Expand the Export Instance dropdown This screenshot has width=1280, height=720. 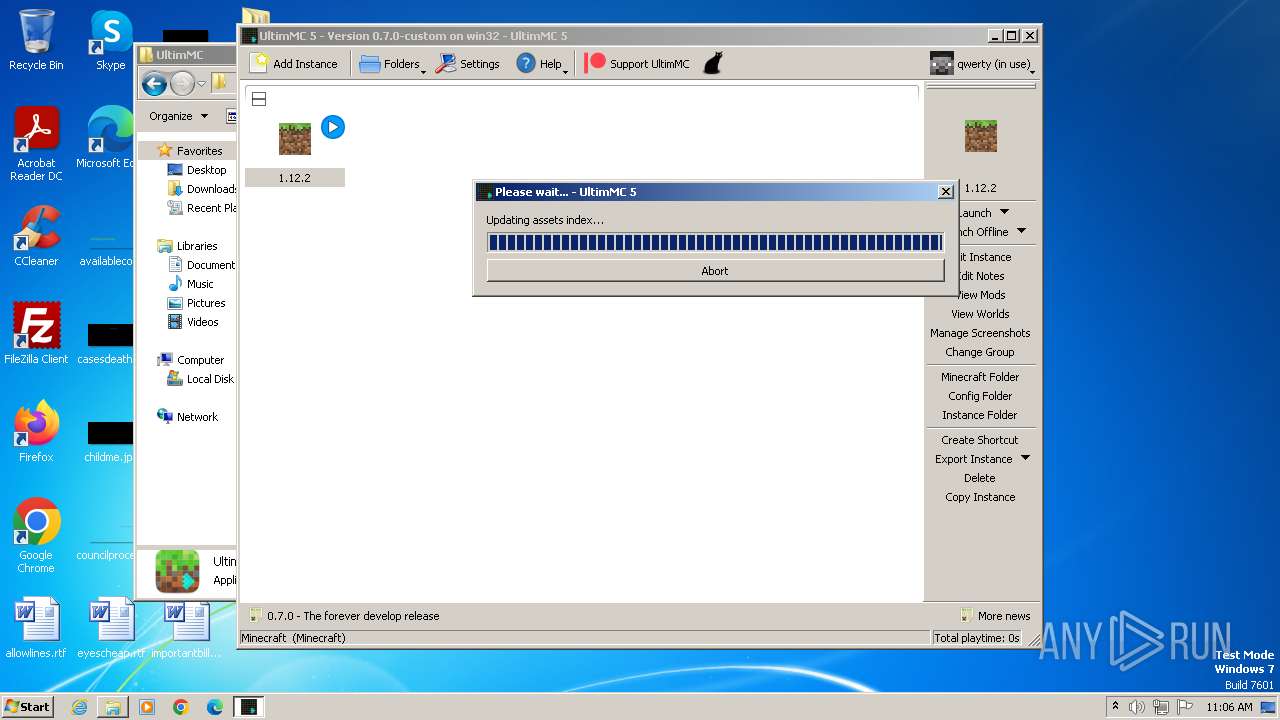click(1025, 459)
